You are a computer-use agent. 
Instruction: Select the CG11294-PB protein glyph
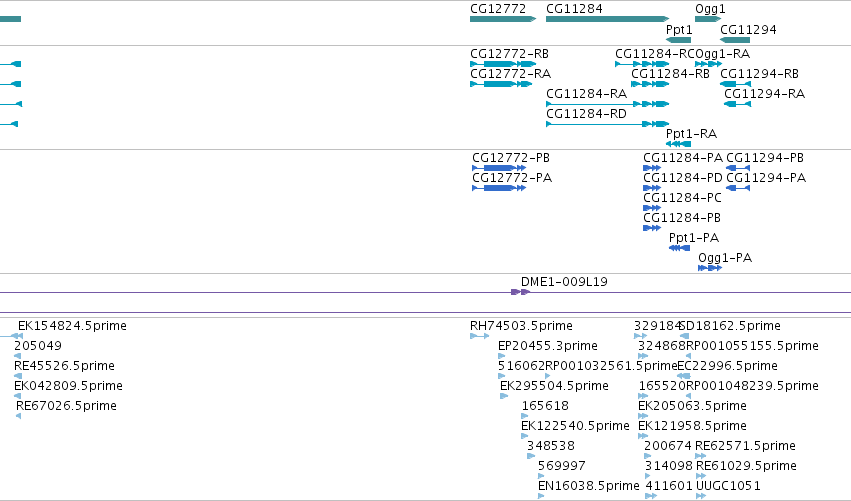738,168
